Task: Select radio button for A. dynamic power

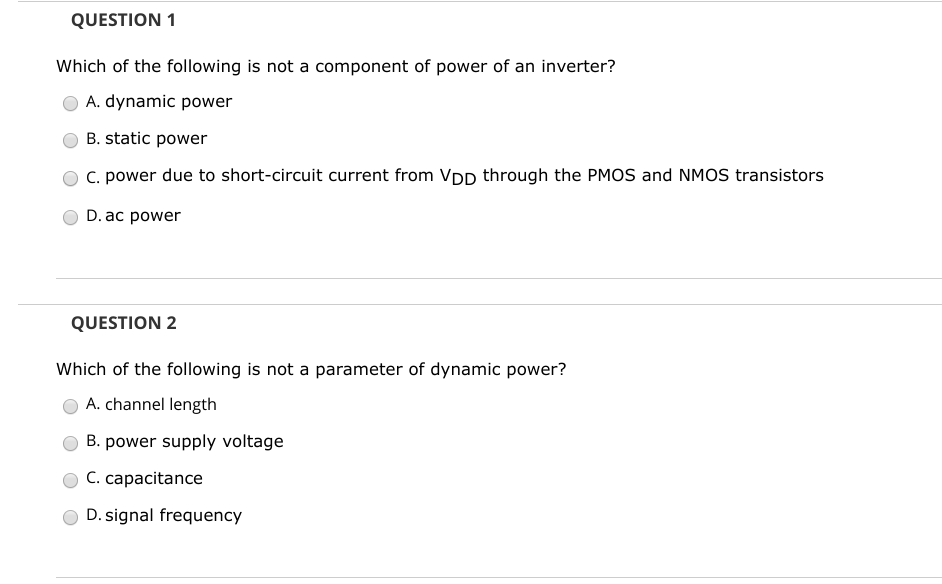Action: pos(69,102)
